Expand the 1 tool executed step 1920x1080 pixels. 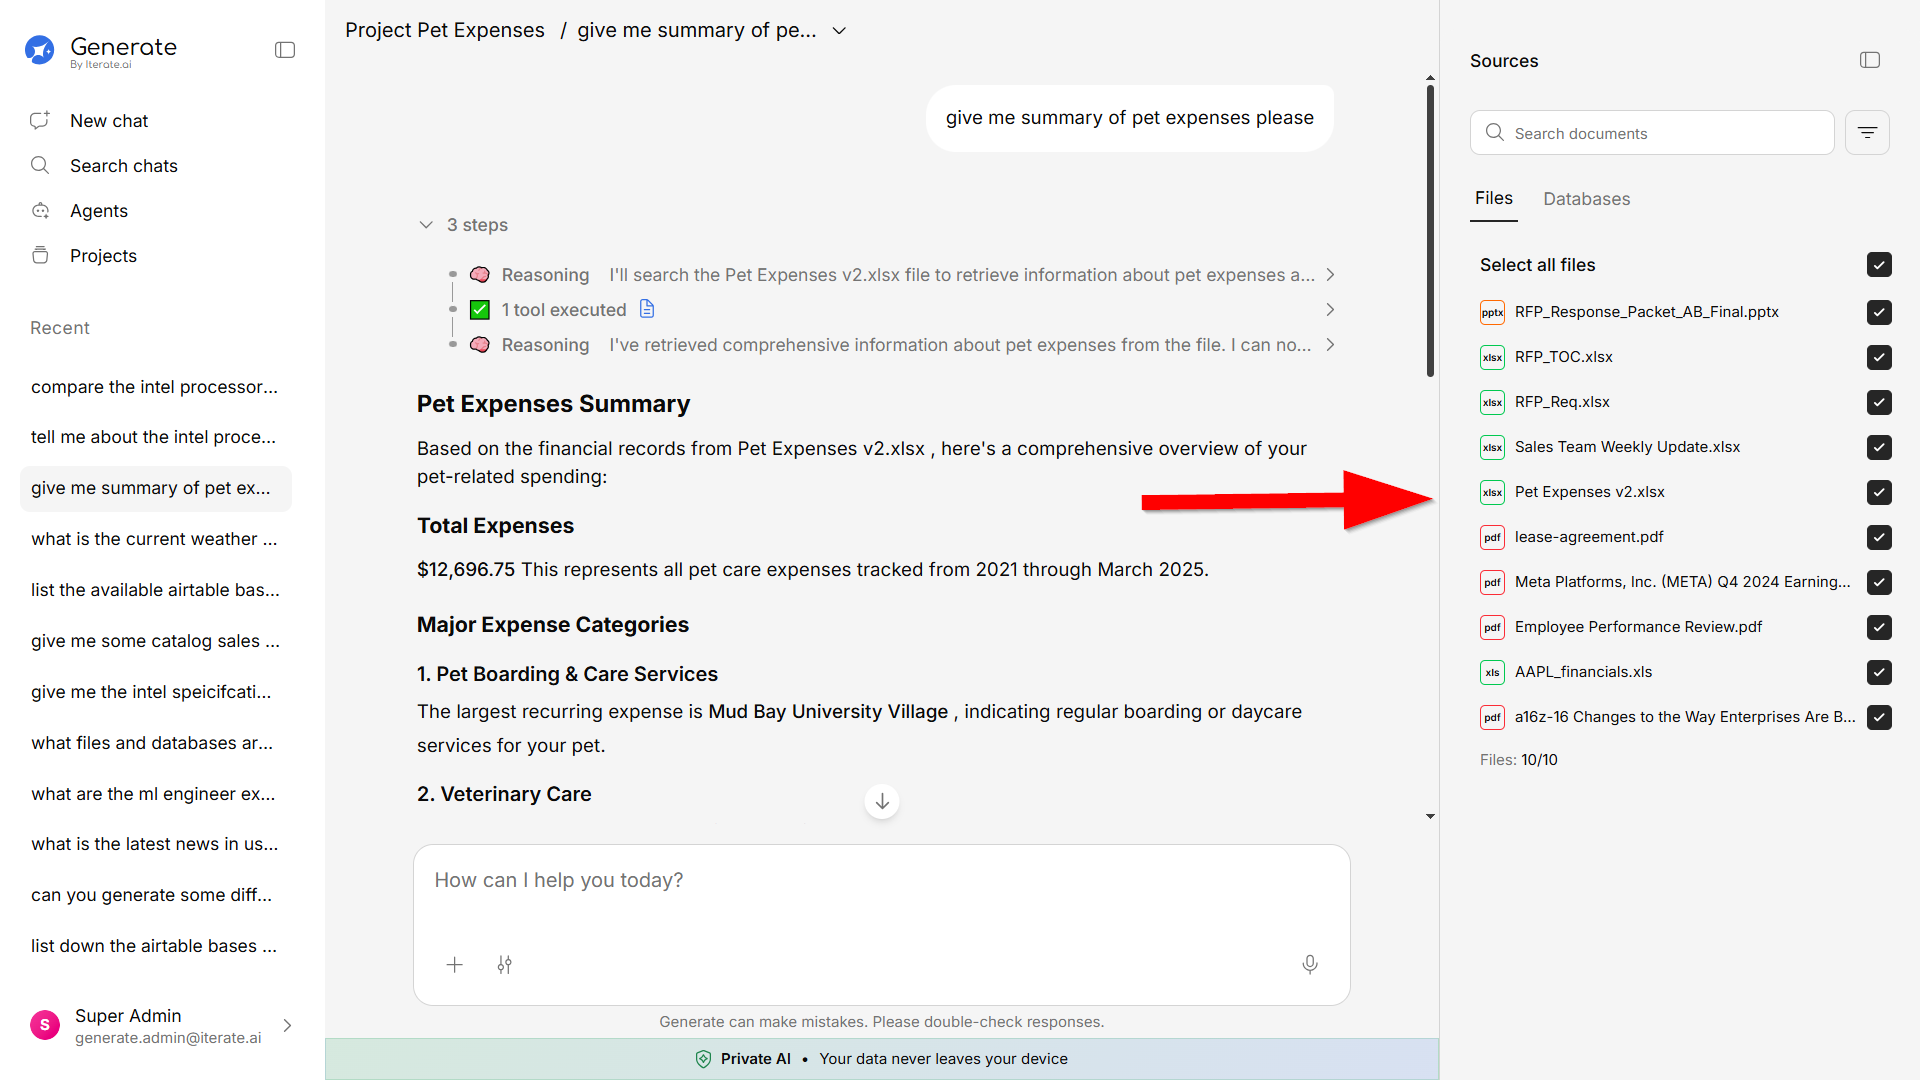1330,310
